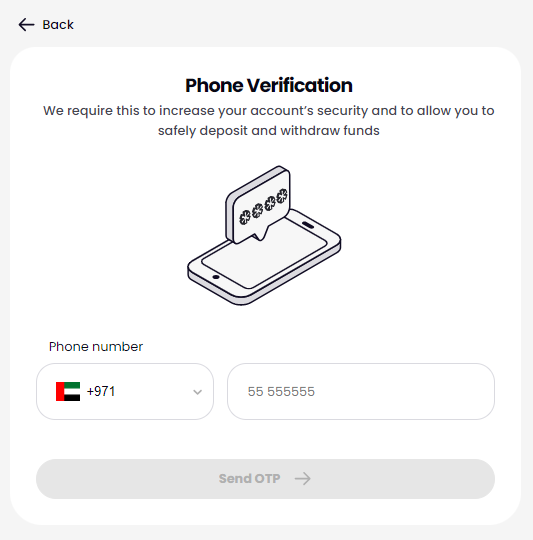Click the 55 555555 placeholder text
The height and width of the screenshot is (540, 533).
tap(281, 392)
